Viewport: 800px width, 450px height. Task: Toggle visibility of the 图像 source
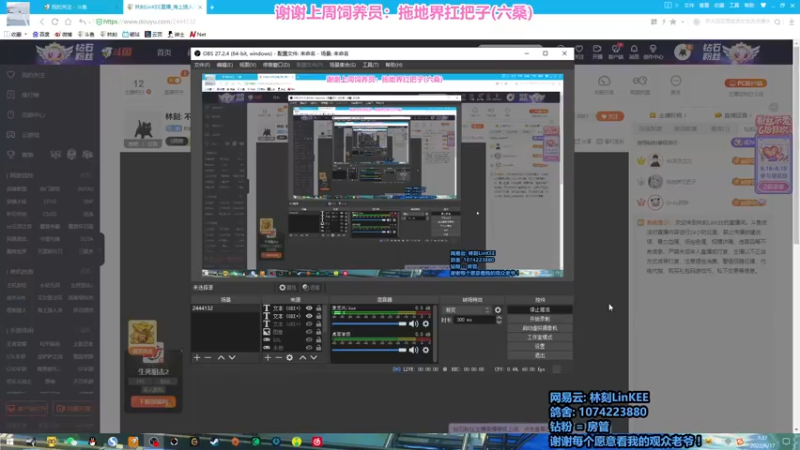309,332
